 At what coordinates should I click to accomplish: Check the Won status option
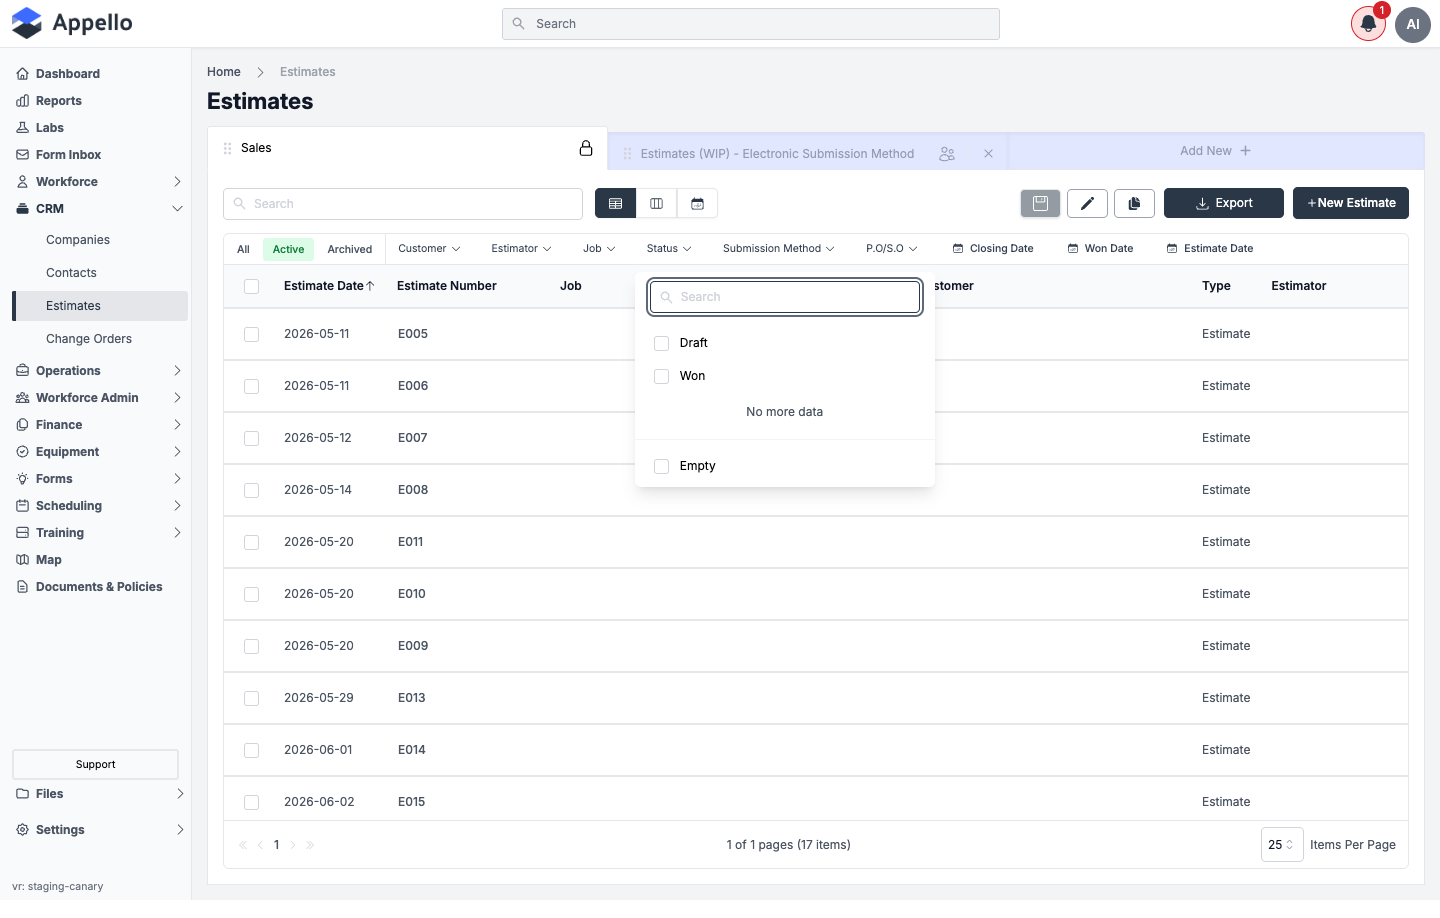coord(661,376)
